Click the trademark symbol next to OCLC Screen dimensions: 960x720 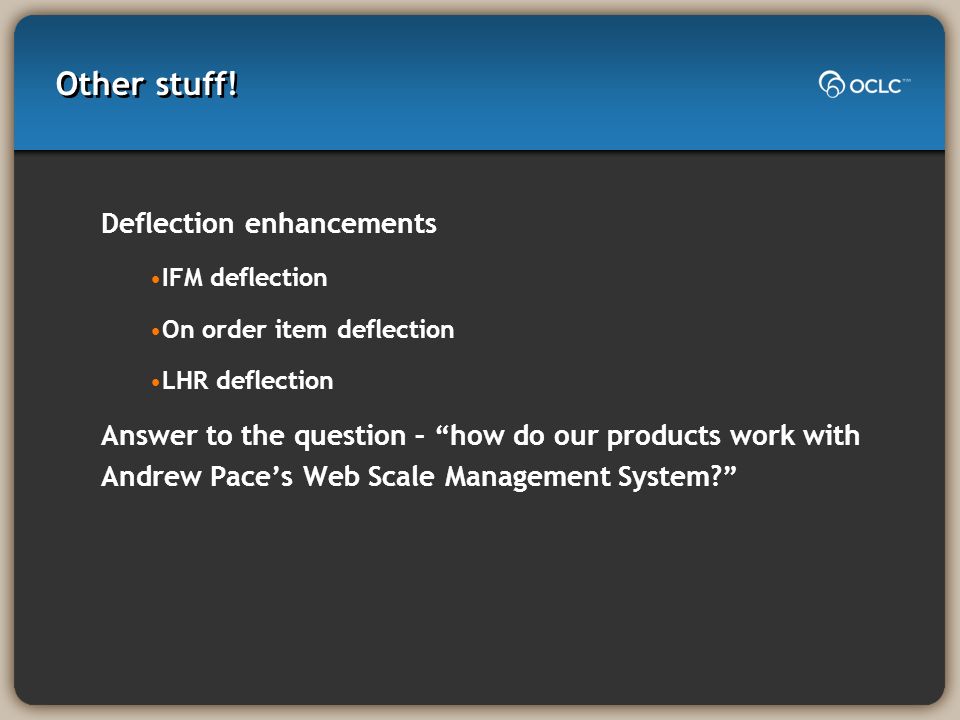point(906,80)
